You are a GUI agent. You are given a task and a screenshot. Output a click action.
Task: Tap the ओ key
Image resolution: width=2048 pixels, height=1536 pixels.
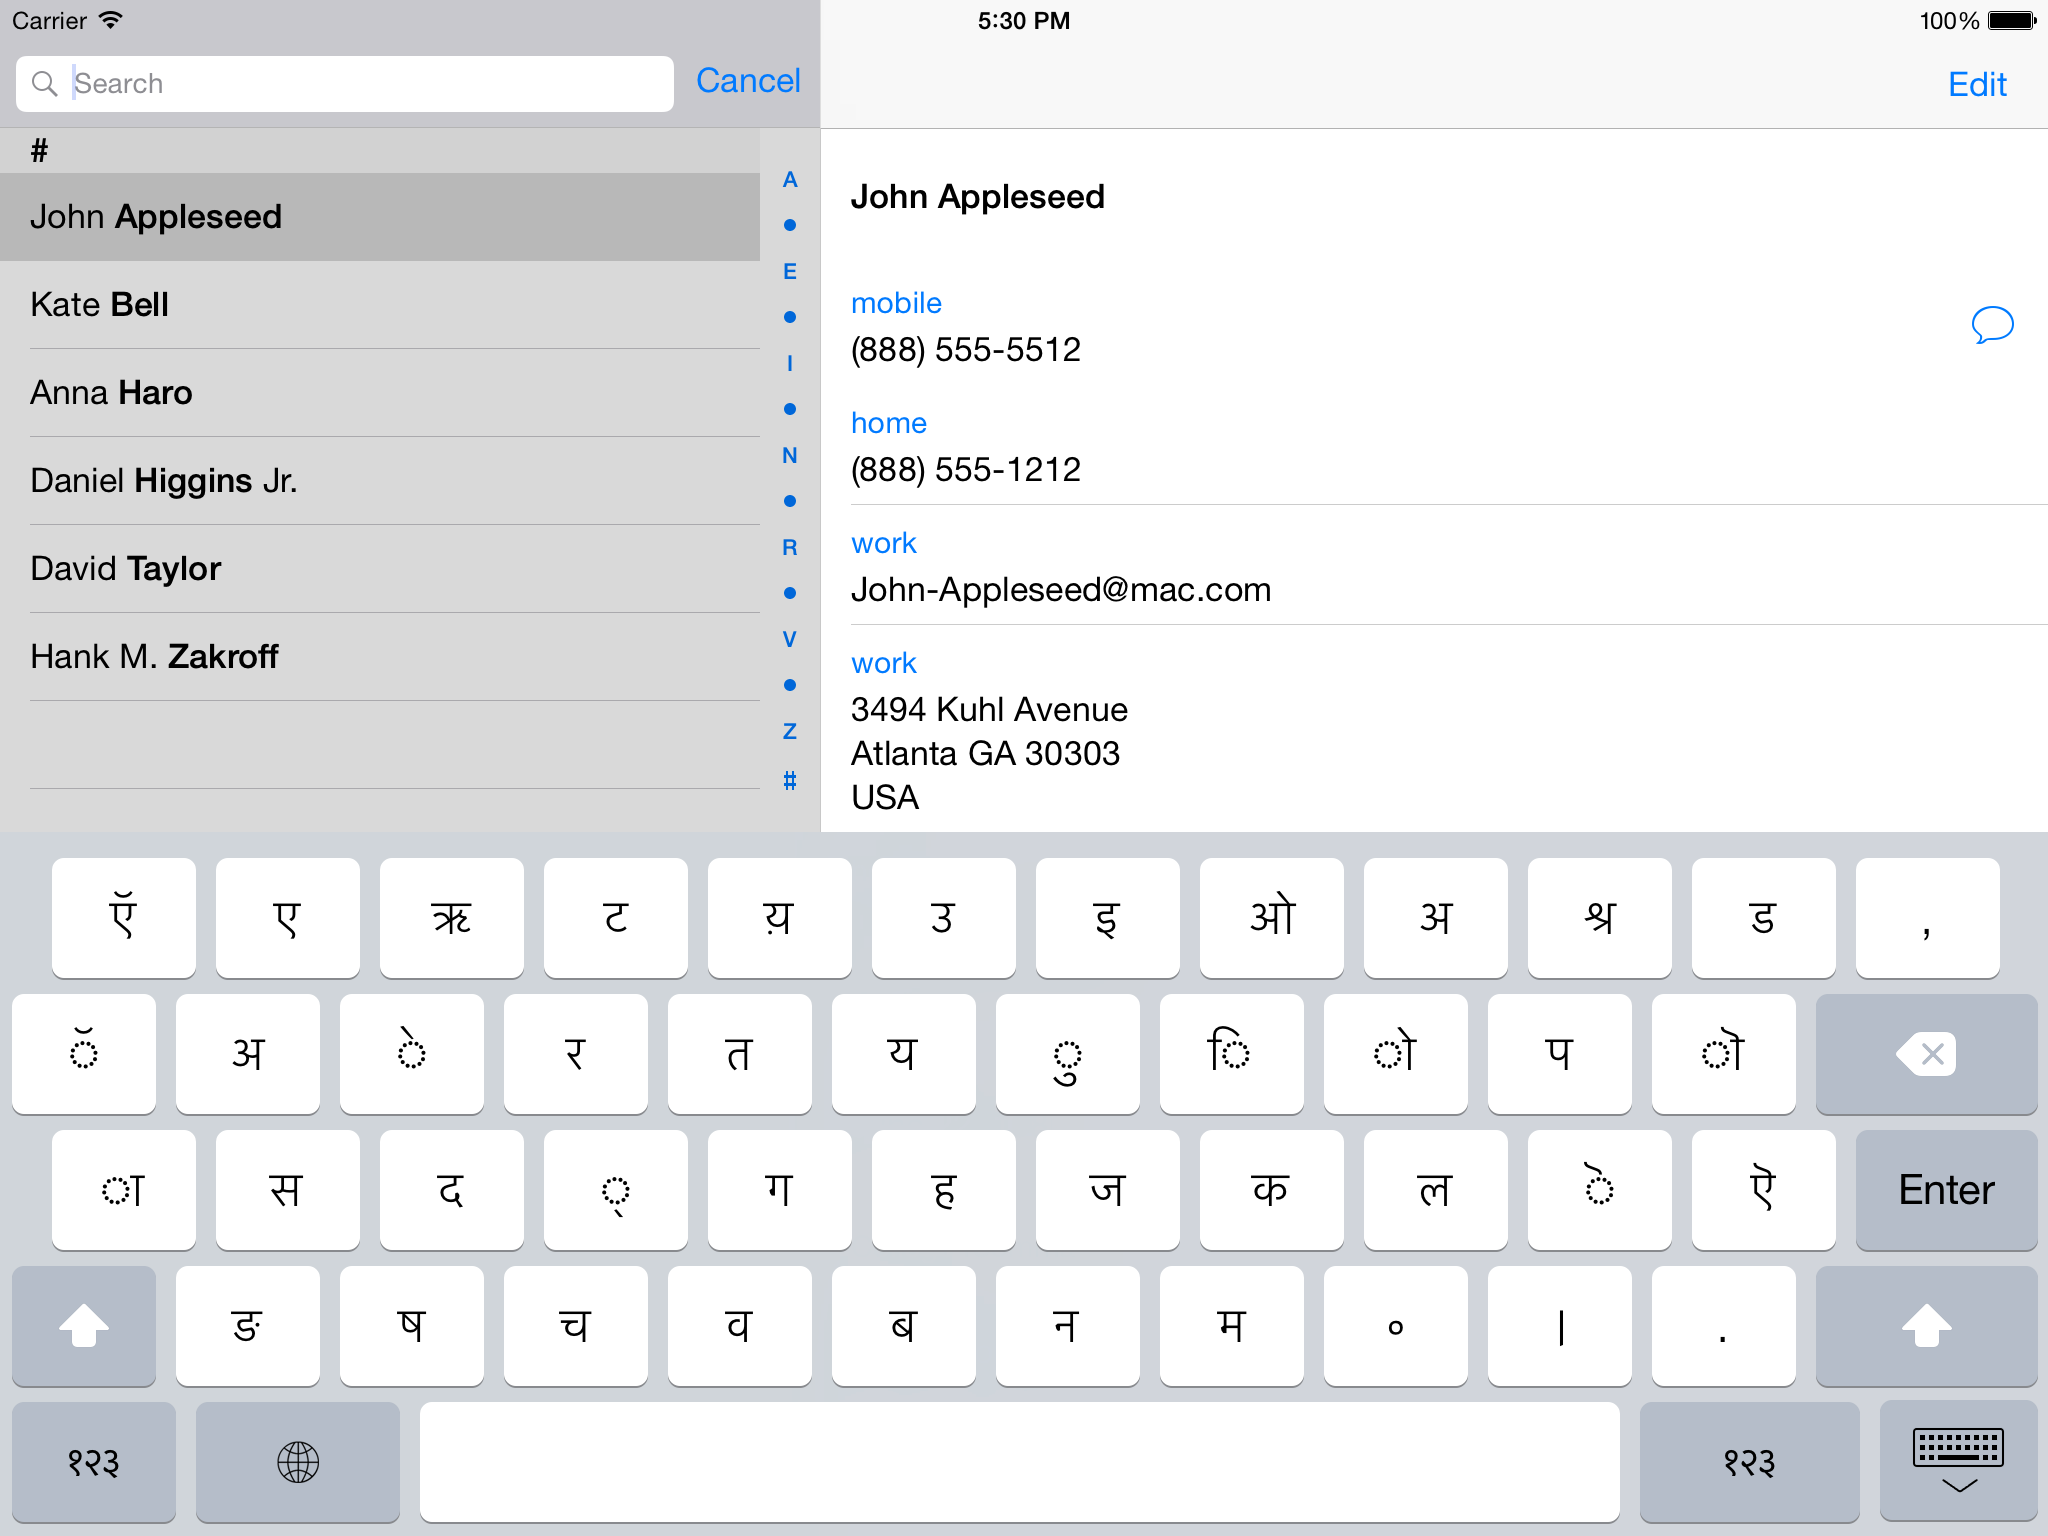(x=1272, y=918)
